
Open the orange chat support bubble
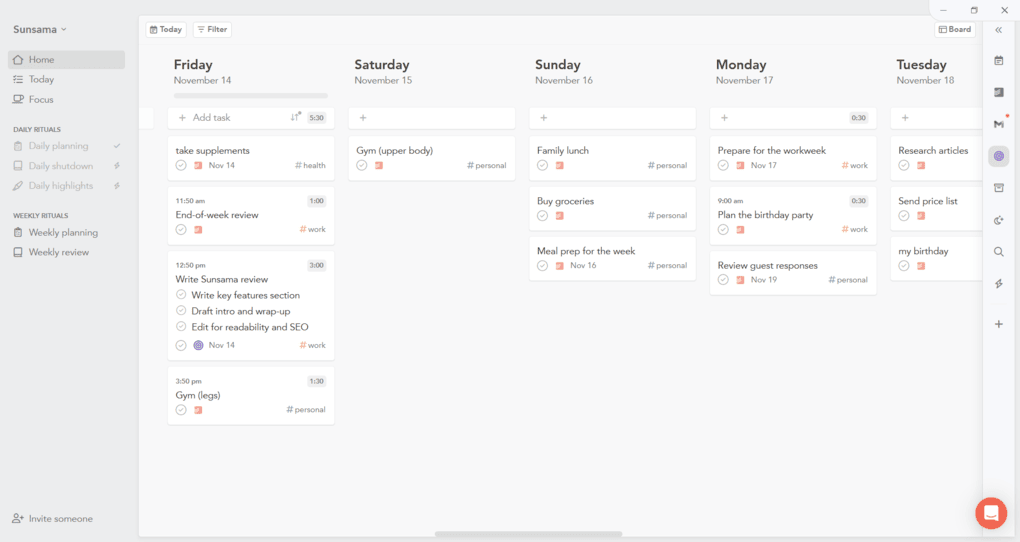tap(991, 513)
